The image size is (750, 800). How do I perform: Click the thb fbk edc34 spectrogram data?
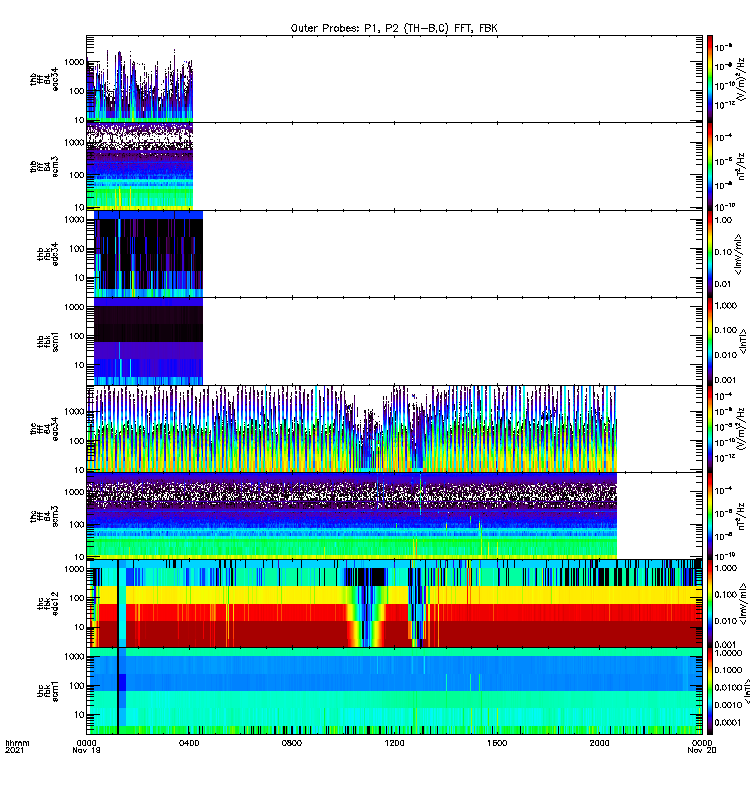[x=148, y=254]
